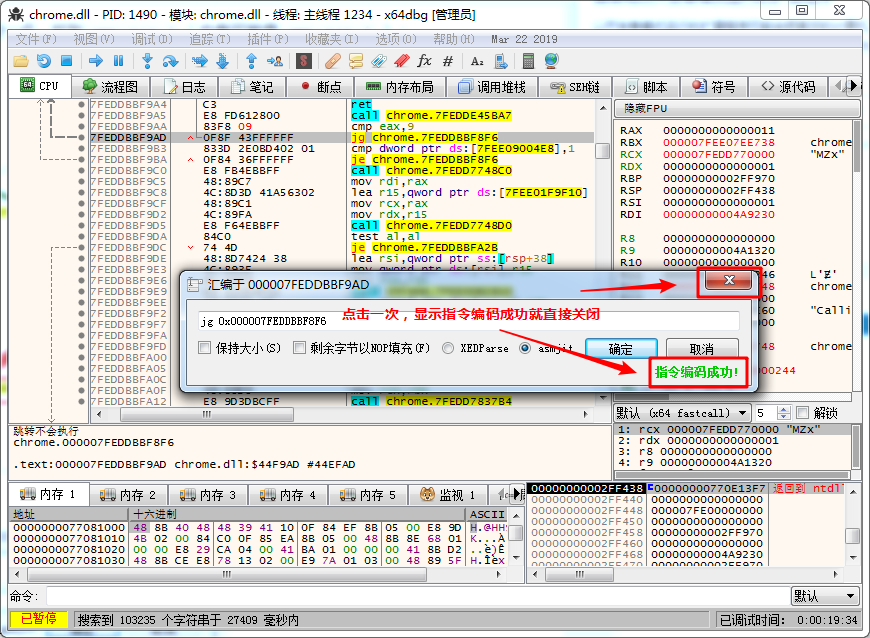The width and height of the screenshot is (870, 638).
Task: Open the 追踪(T) menu
Action: coord(210,39)
